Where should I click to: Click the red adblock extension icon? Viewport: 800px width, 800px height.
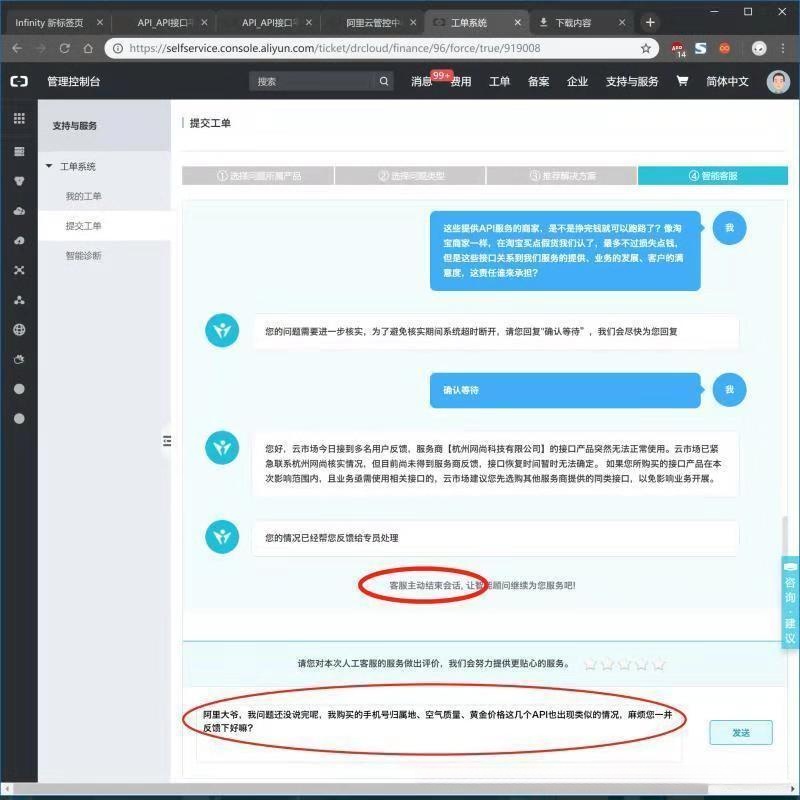pos(678,49)
